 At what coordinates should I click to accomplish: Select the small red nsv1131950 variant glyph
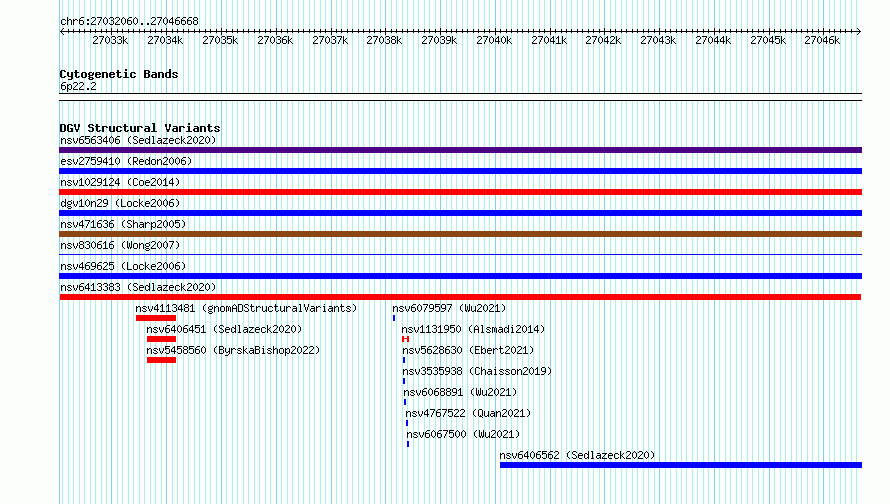pos(405,339)
